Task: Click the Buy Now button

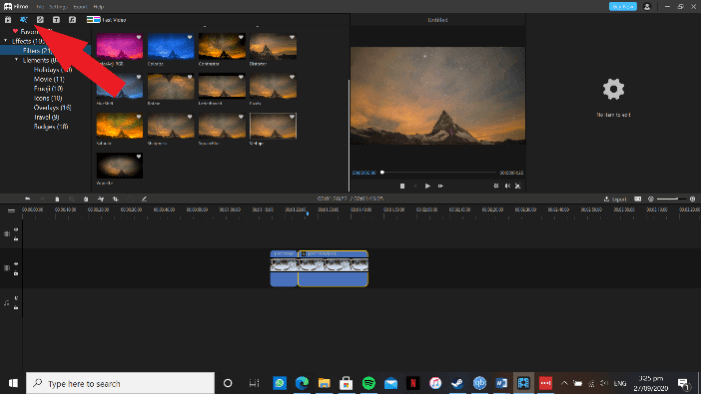Action: tap(623, 7)
